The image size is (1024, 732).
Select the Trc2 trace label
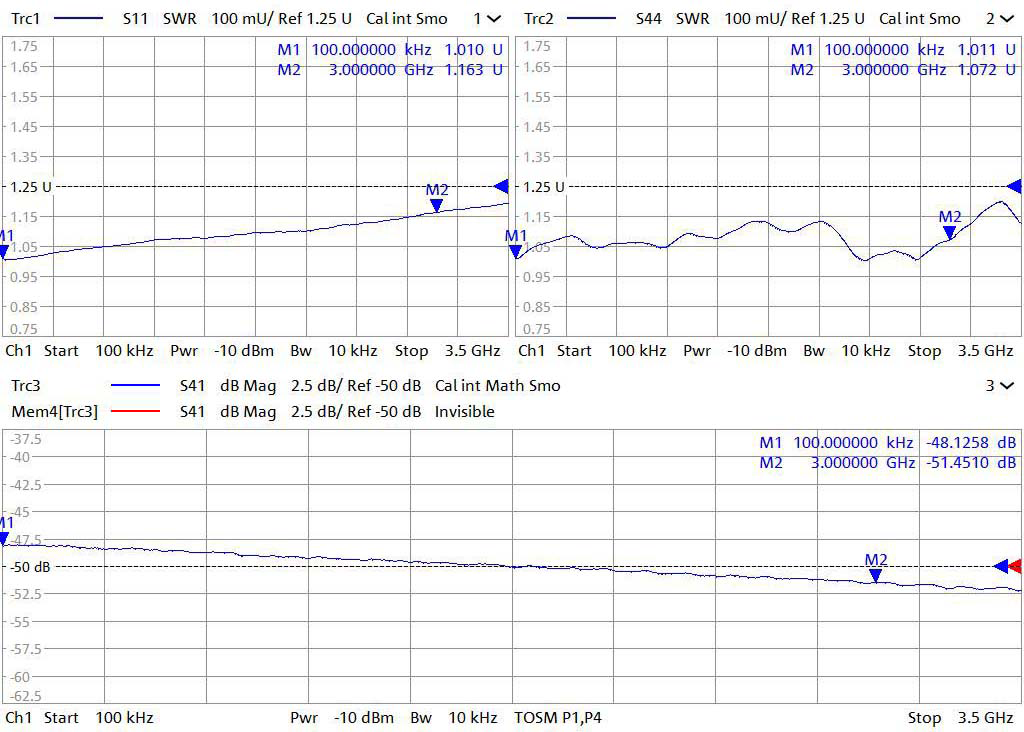pyautogui.click(x=538, y=19)
